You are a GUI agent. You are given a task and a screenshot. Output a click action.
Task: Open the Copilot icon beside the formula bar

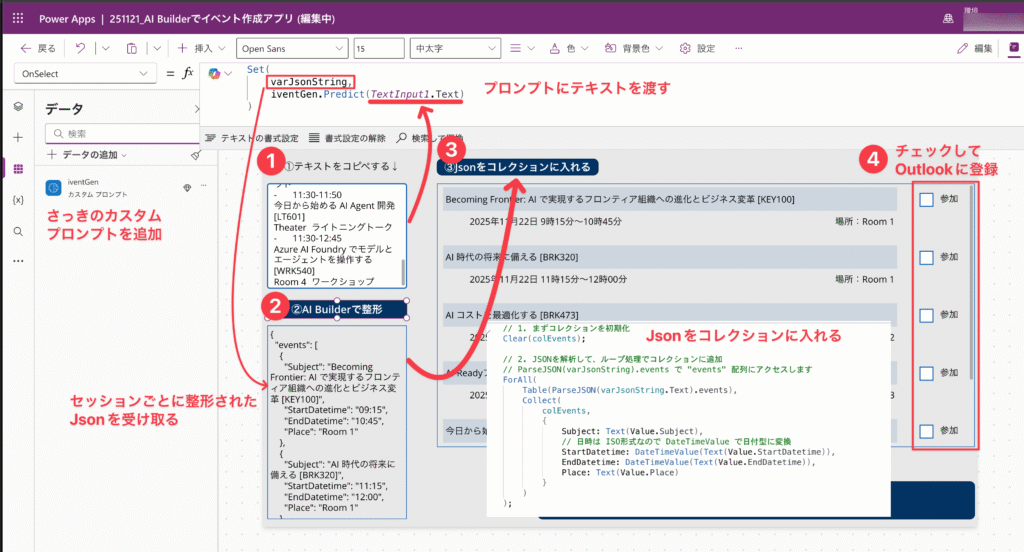point(215,73)
